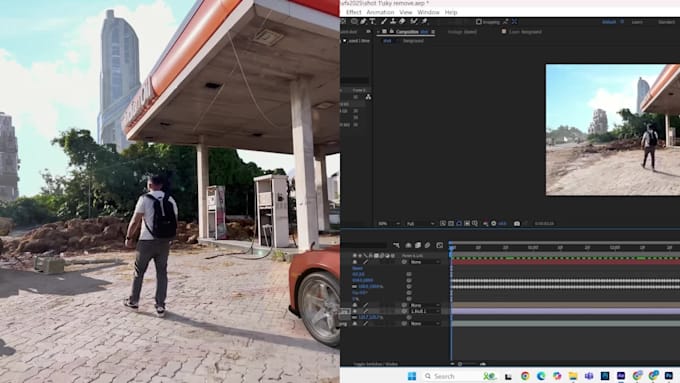The image size is (680, 383).
Task: Click the timeline layer search field
Action: pyautogui.click(x=363, y=246)
